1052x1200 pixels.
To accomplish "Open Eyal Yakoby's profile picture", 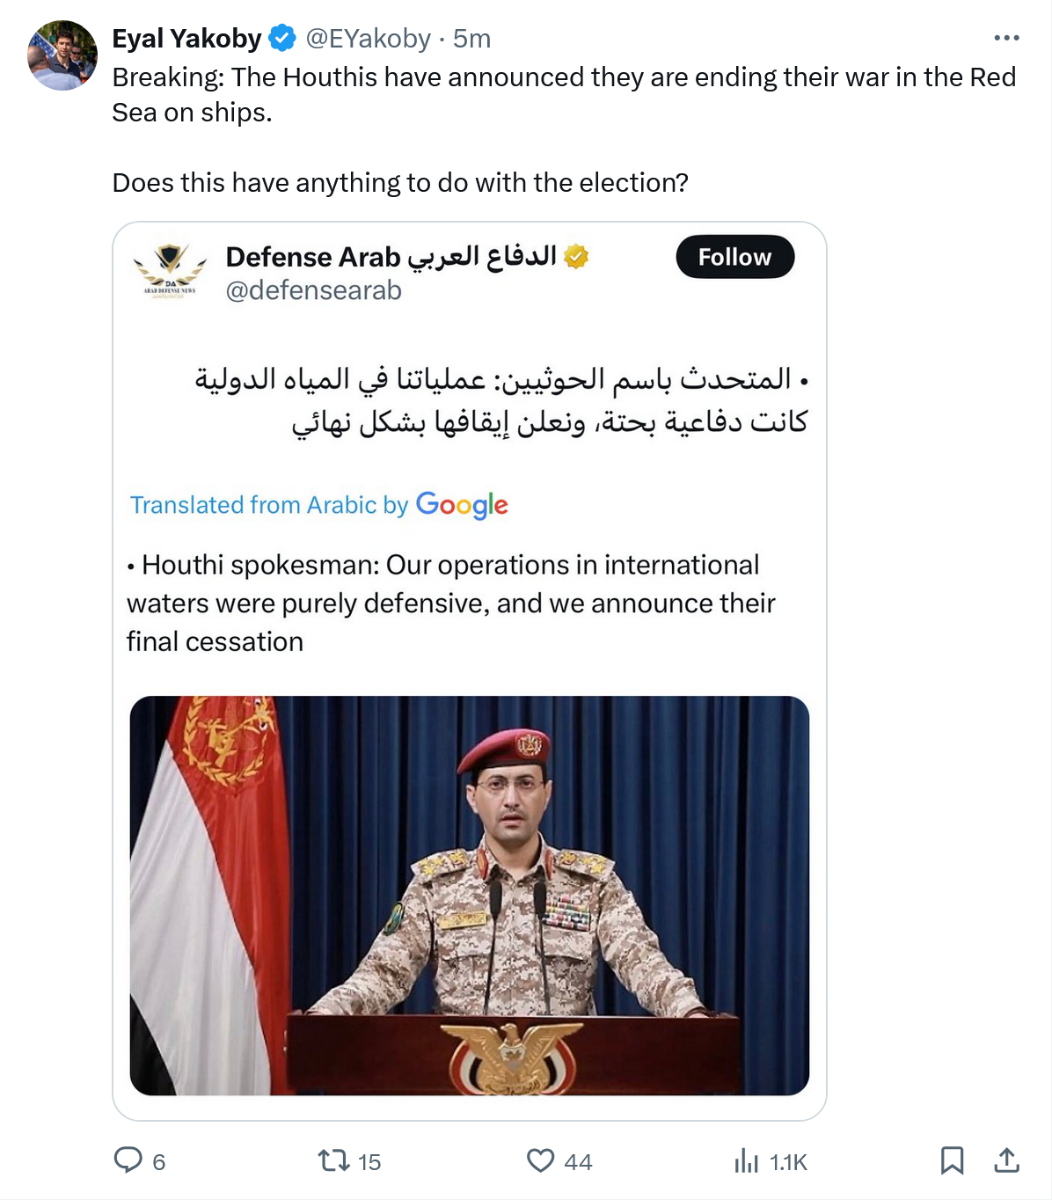I will tap(62, 56).
